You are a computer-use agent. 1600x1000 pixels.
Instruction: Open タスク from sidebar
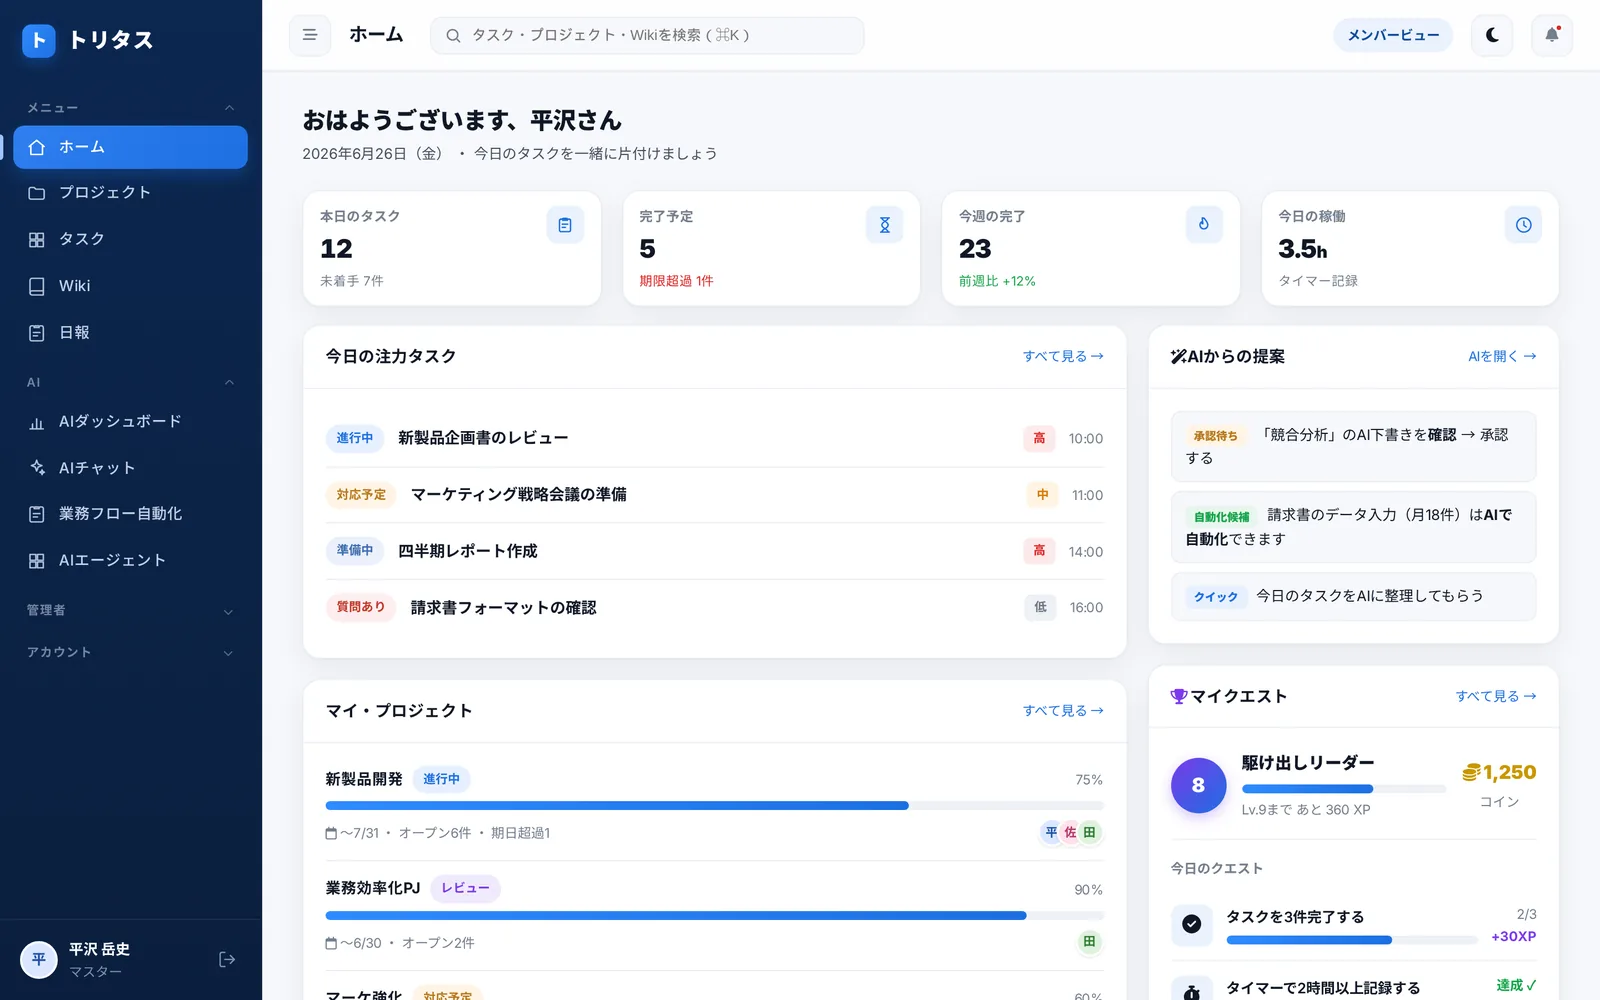[x=131, y=239]
